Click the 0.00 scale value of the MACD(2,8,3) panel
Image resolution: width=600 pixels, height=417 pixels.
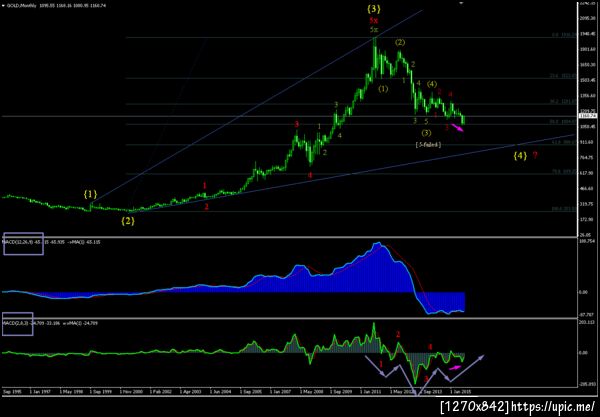583,353
